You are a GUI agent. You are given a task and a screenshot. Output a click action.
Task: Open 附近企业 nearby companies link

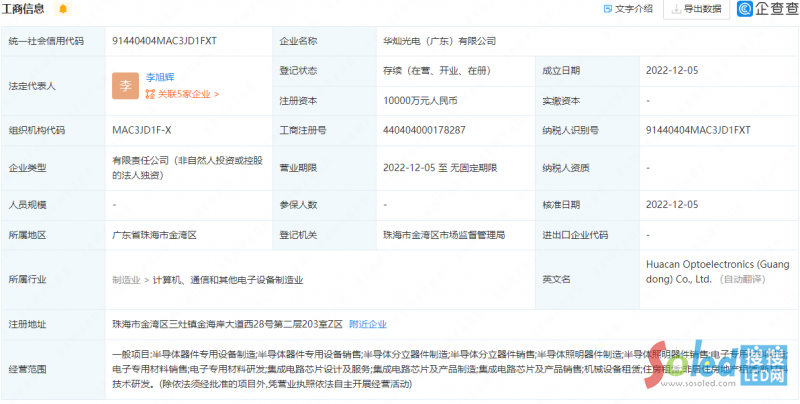coord(368,324)
